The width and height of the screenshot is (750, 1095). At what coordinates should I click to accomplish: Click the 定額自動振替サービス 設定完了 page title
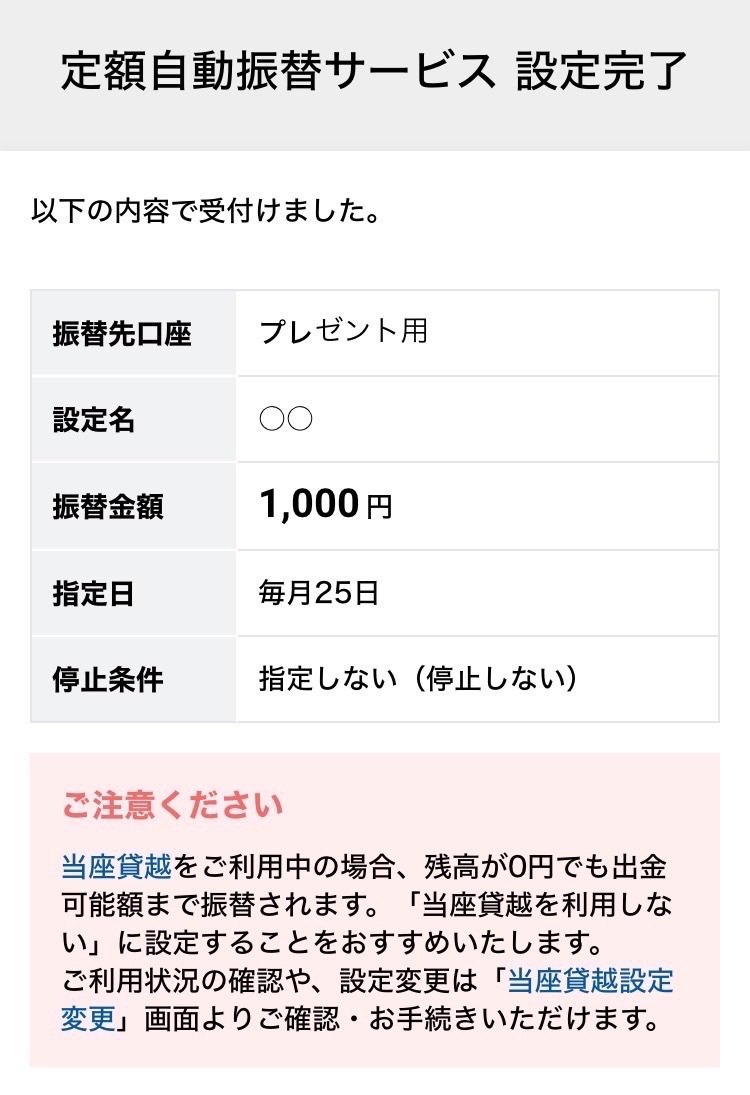coord(374,71)
